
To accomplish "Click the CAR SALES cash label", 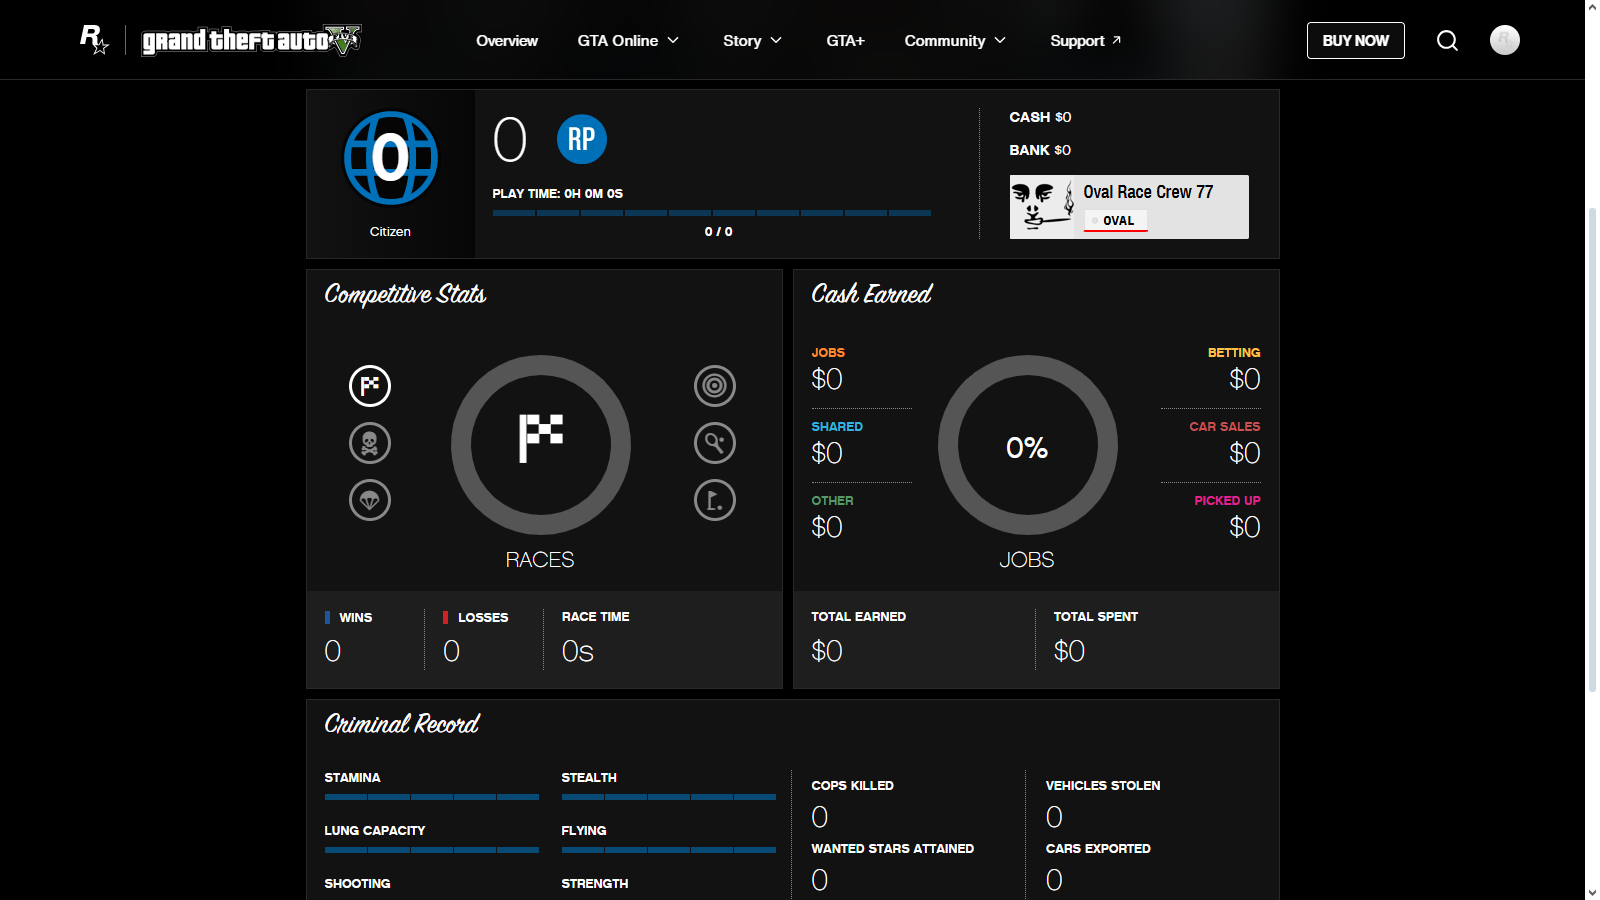I will tap(1225, 427).
